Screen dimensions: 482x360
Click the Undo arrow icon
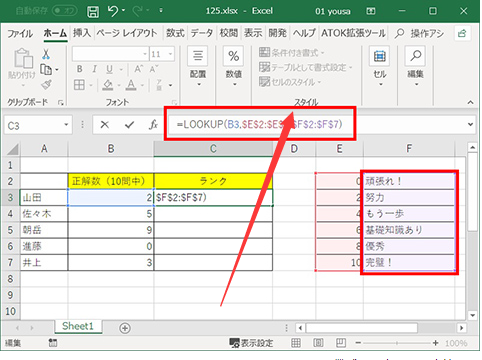click(x=113, y=11)
